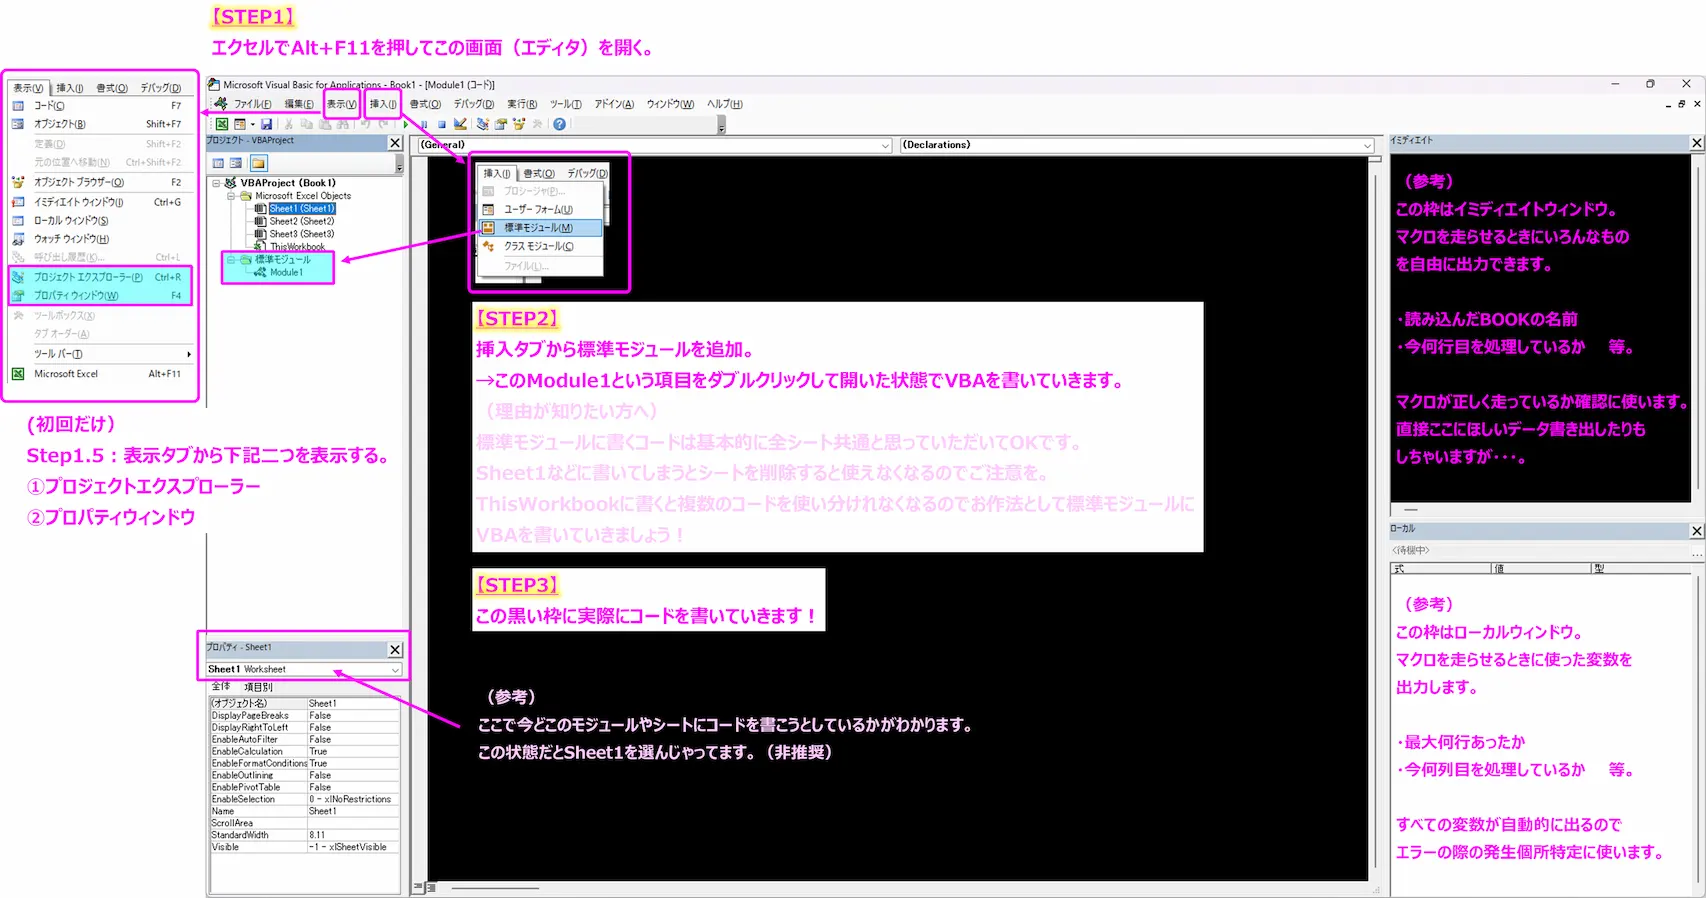Open ファイル(F) in the main menu bar
The height and width of the screenshot is (898, 1706).
[252, 104]
